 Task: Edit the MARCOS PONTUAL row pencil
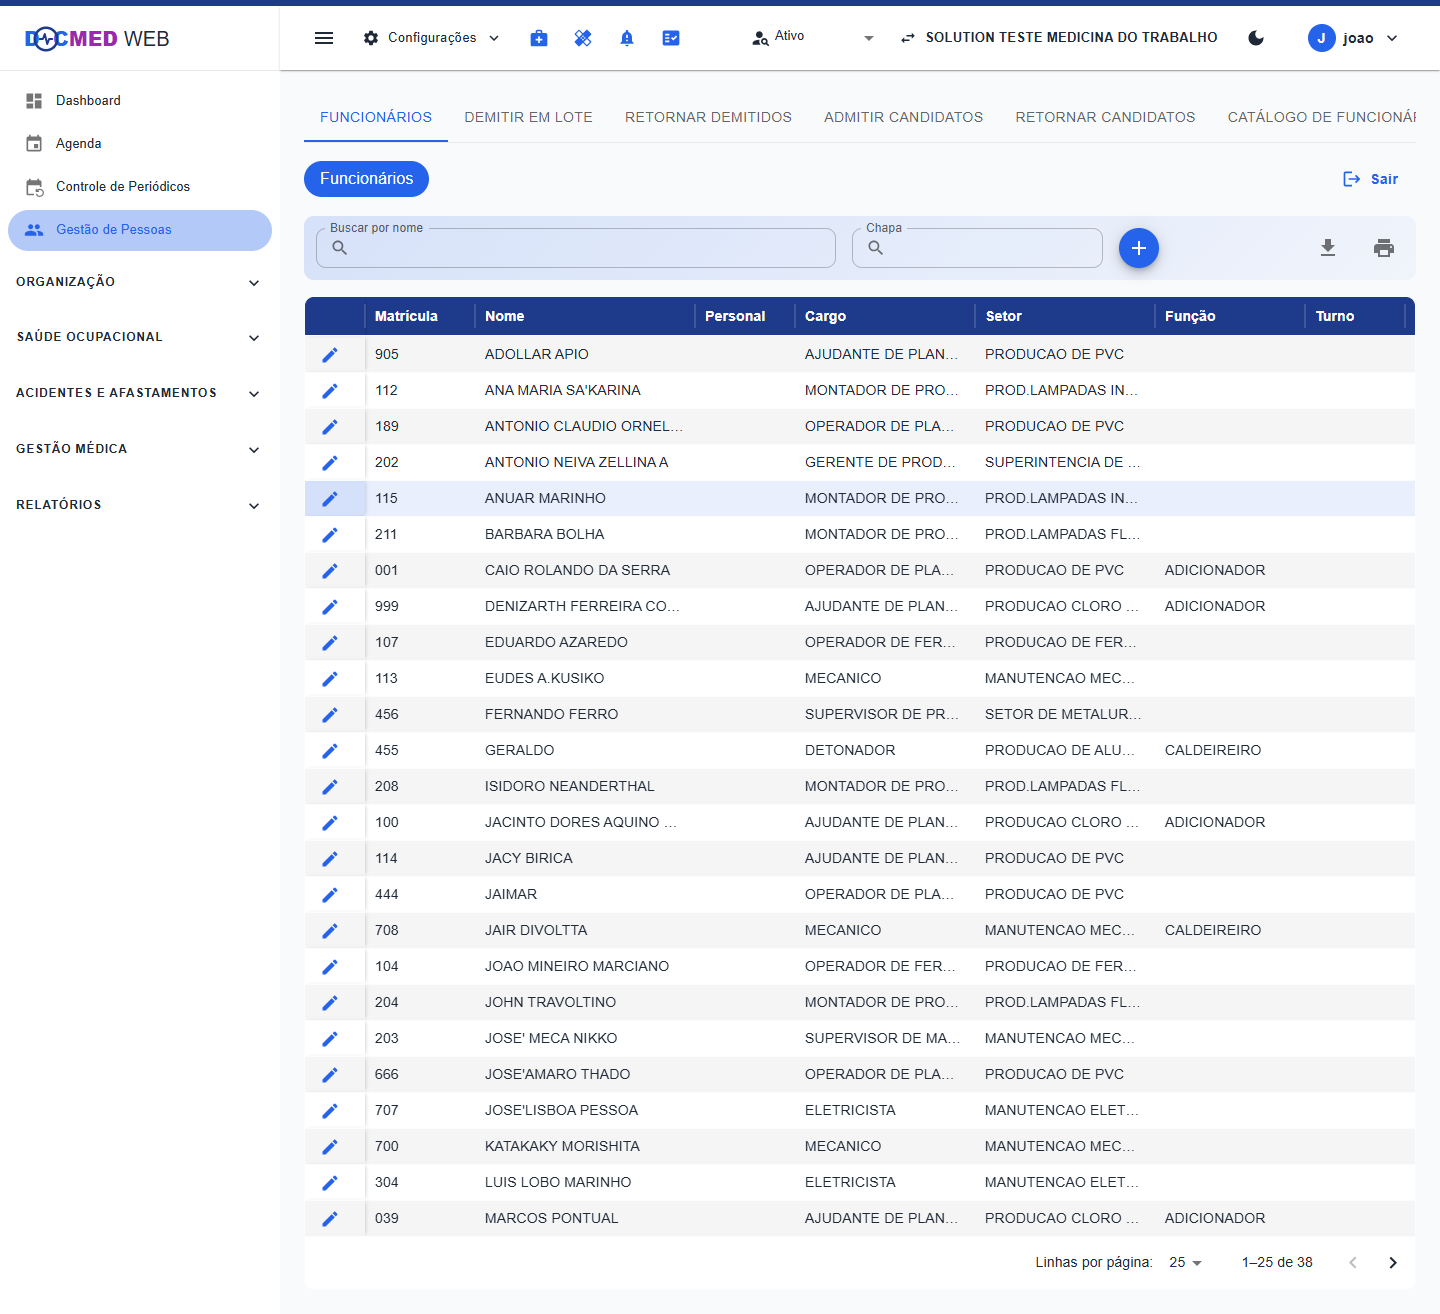[x=330, y=1219]
